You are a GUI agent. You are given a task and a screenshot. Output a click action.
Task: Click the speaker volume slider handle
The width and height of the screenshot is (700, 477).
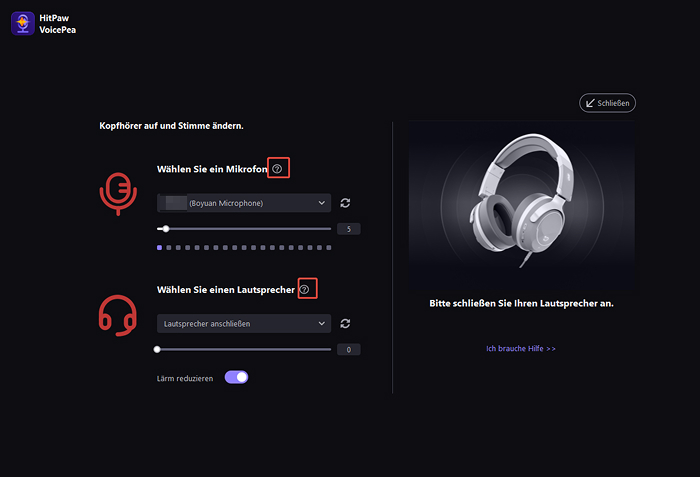[157, 349]
